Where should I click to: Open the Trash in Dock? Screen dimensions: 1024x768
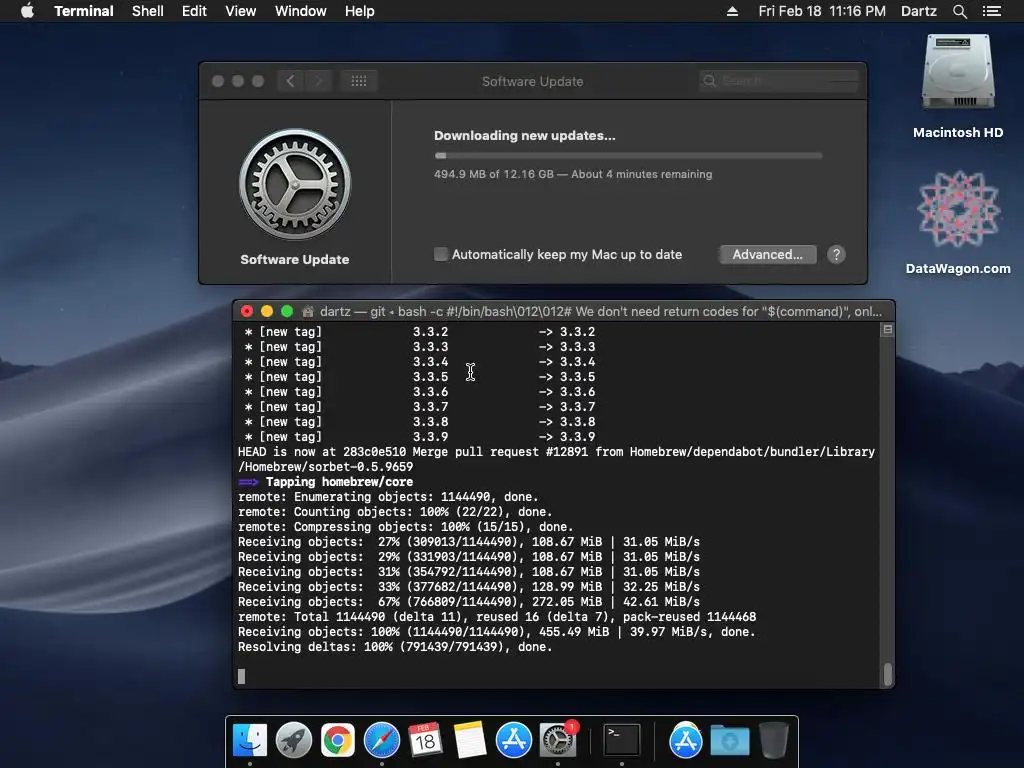(774, 741)
